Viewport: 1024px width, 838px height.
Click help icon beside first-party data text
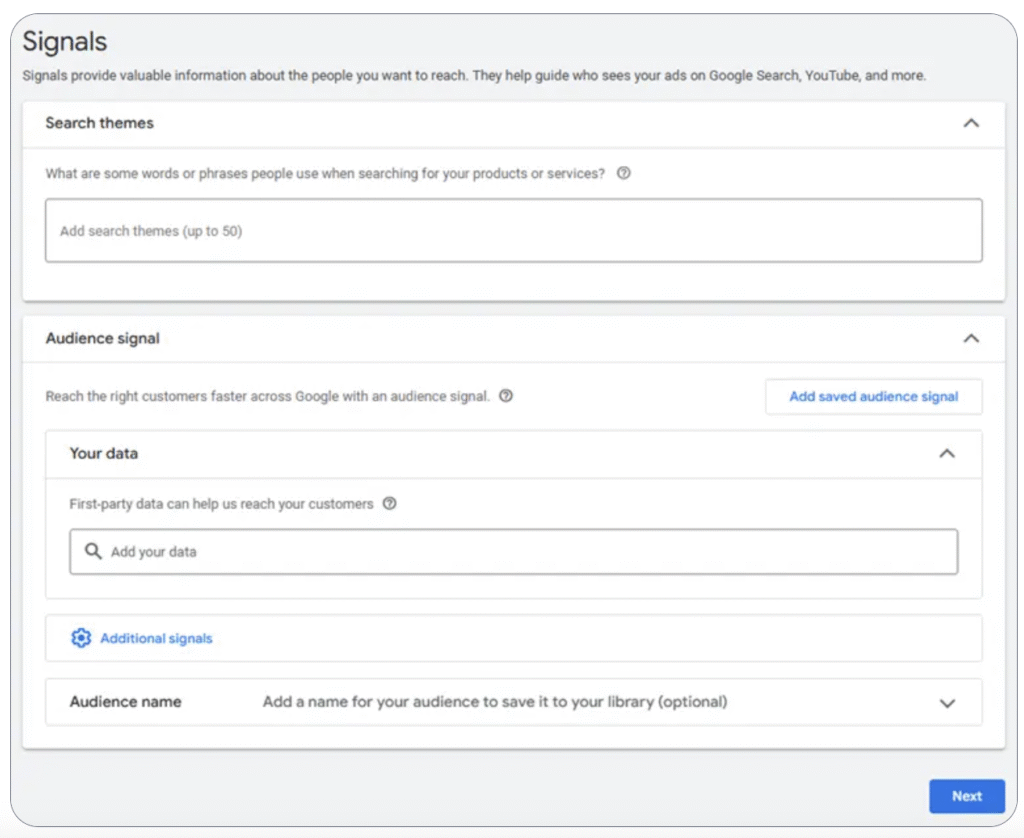pos(390,504)
